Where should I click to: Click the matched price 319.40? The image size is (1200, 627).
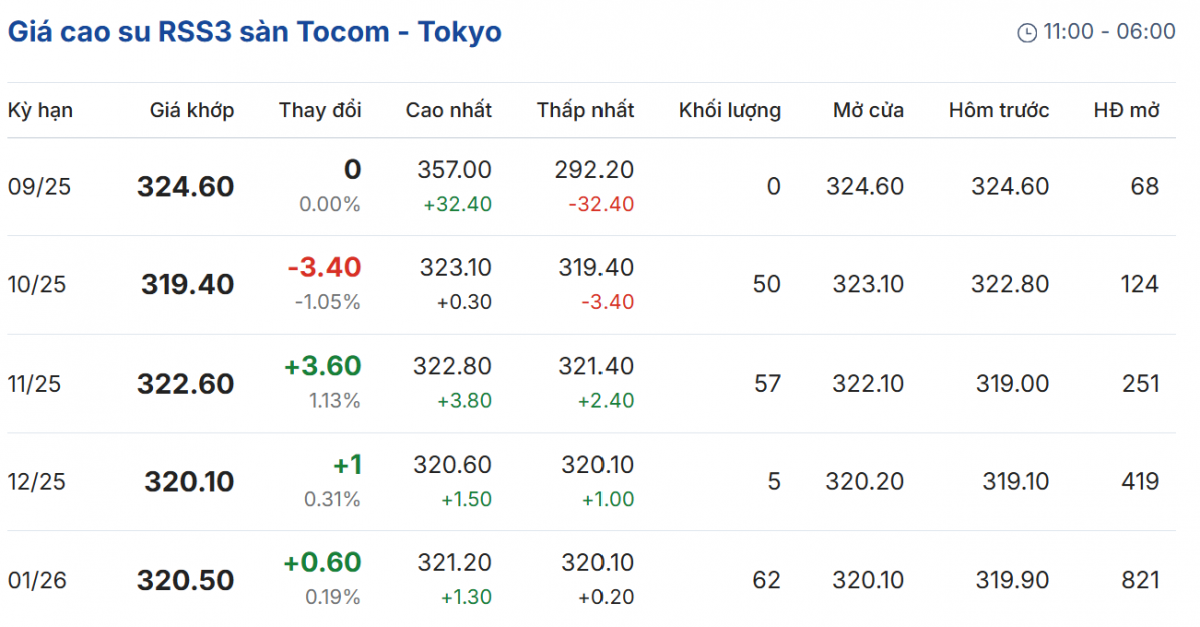point(187,285)
